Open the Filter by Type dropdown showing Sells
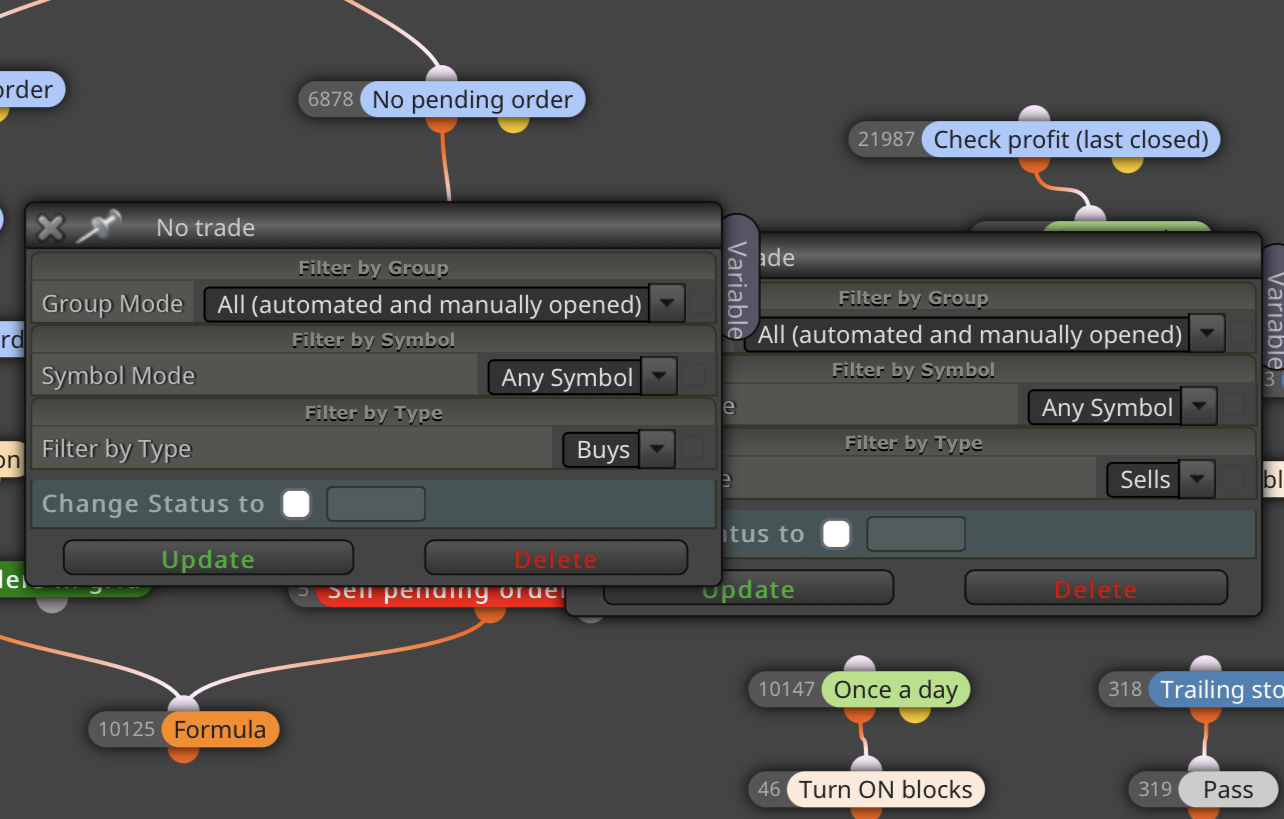Viewport: 1284px width, 819px height. pyautogui.click(x=1161, y=479)
